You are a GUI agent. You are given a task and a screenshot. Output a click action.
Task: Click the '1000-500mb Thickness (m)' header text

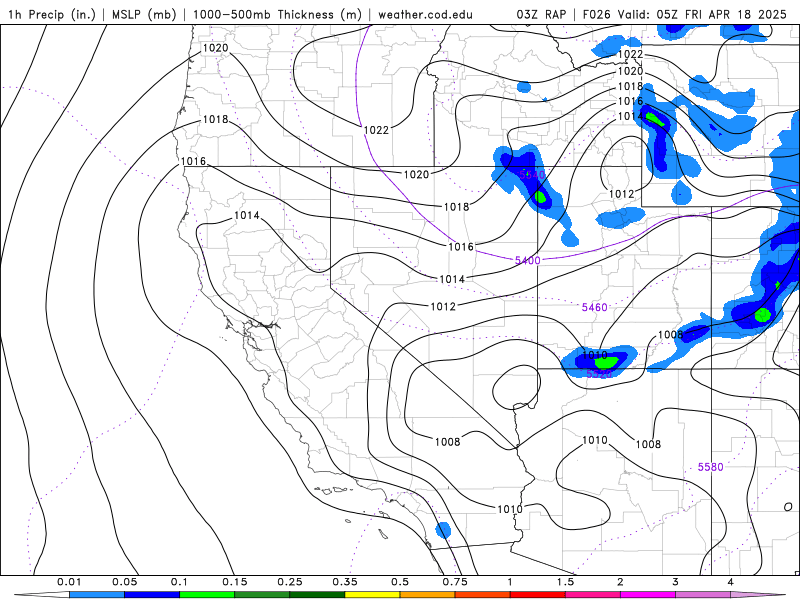277,14
